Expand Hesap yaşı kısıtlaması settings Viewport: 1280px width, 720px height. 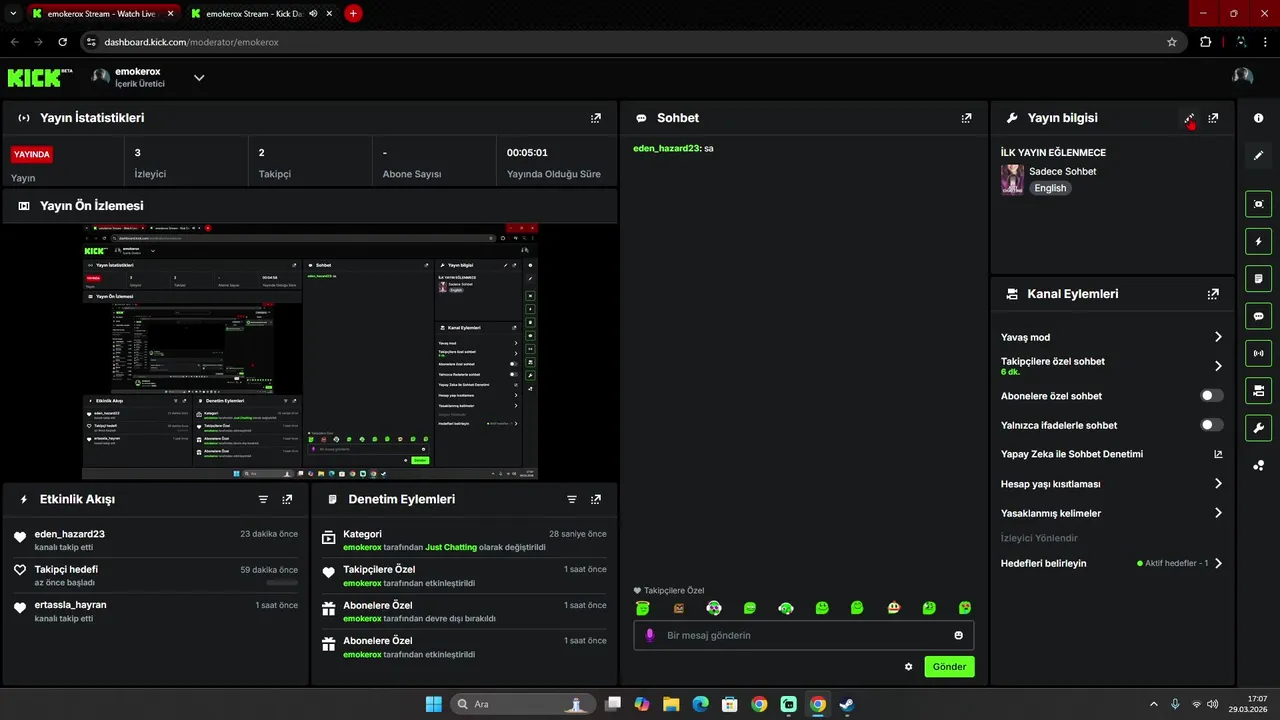click(x=1218, y=484)
